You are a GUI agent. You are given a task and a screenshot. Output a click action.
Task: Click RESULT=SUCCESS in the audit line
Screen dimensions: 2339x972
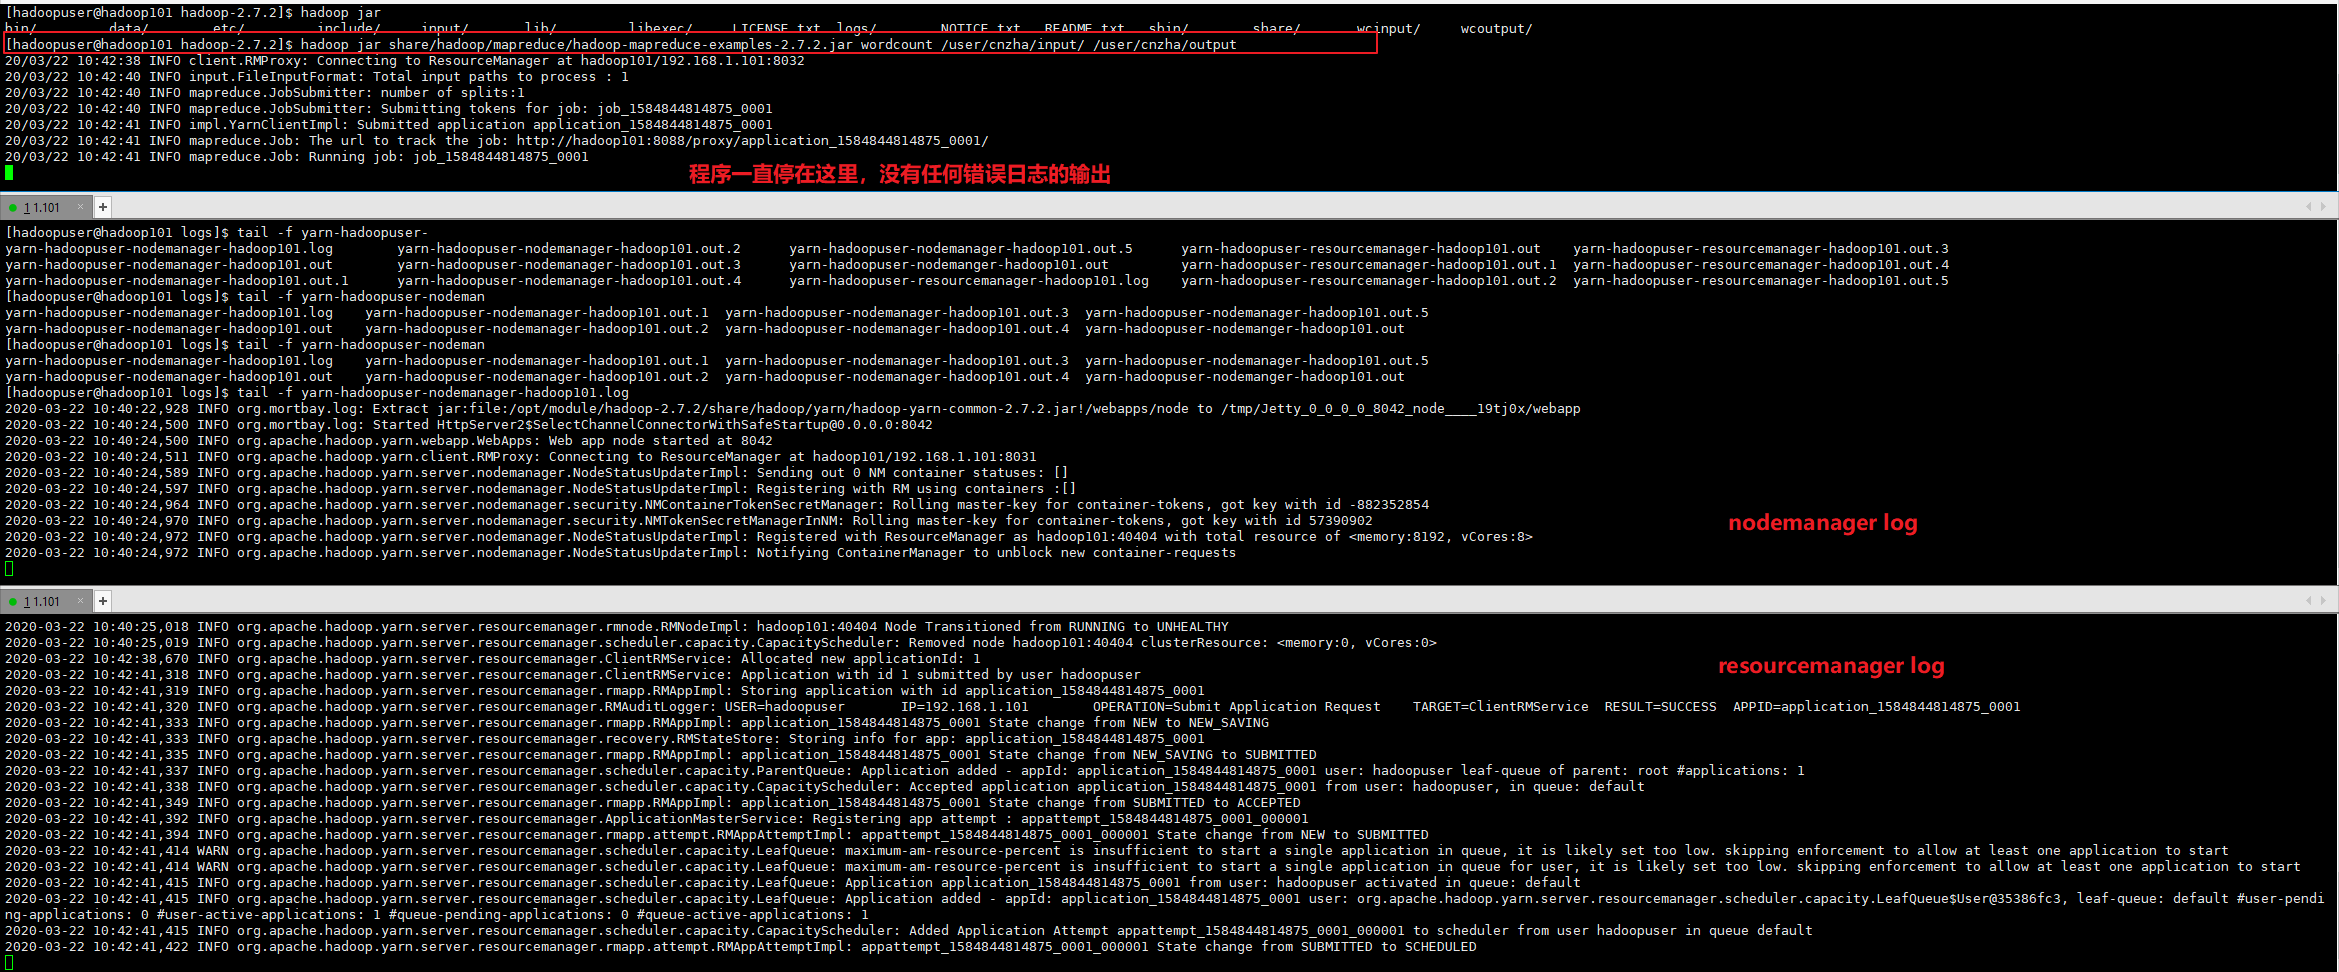[1661, 707]
